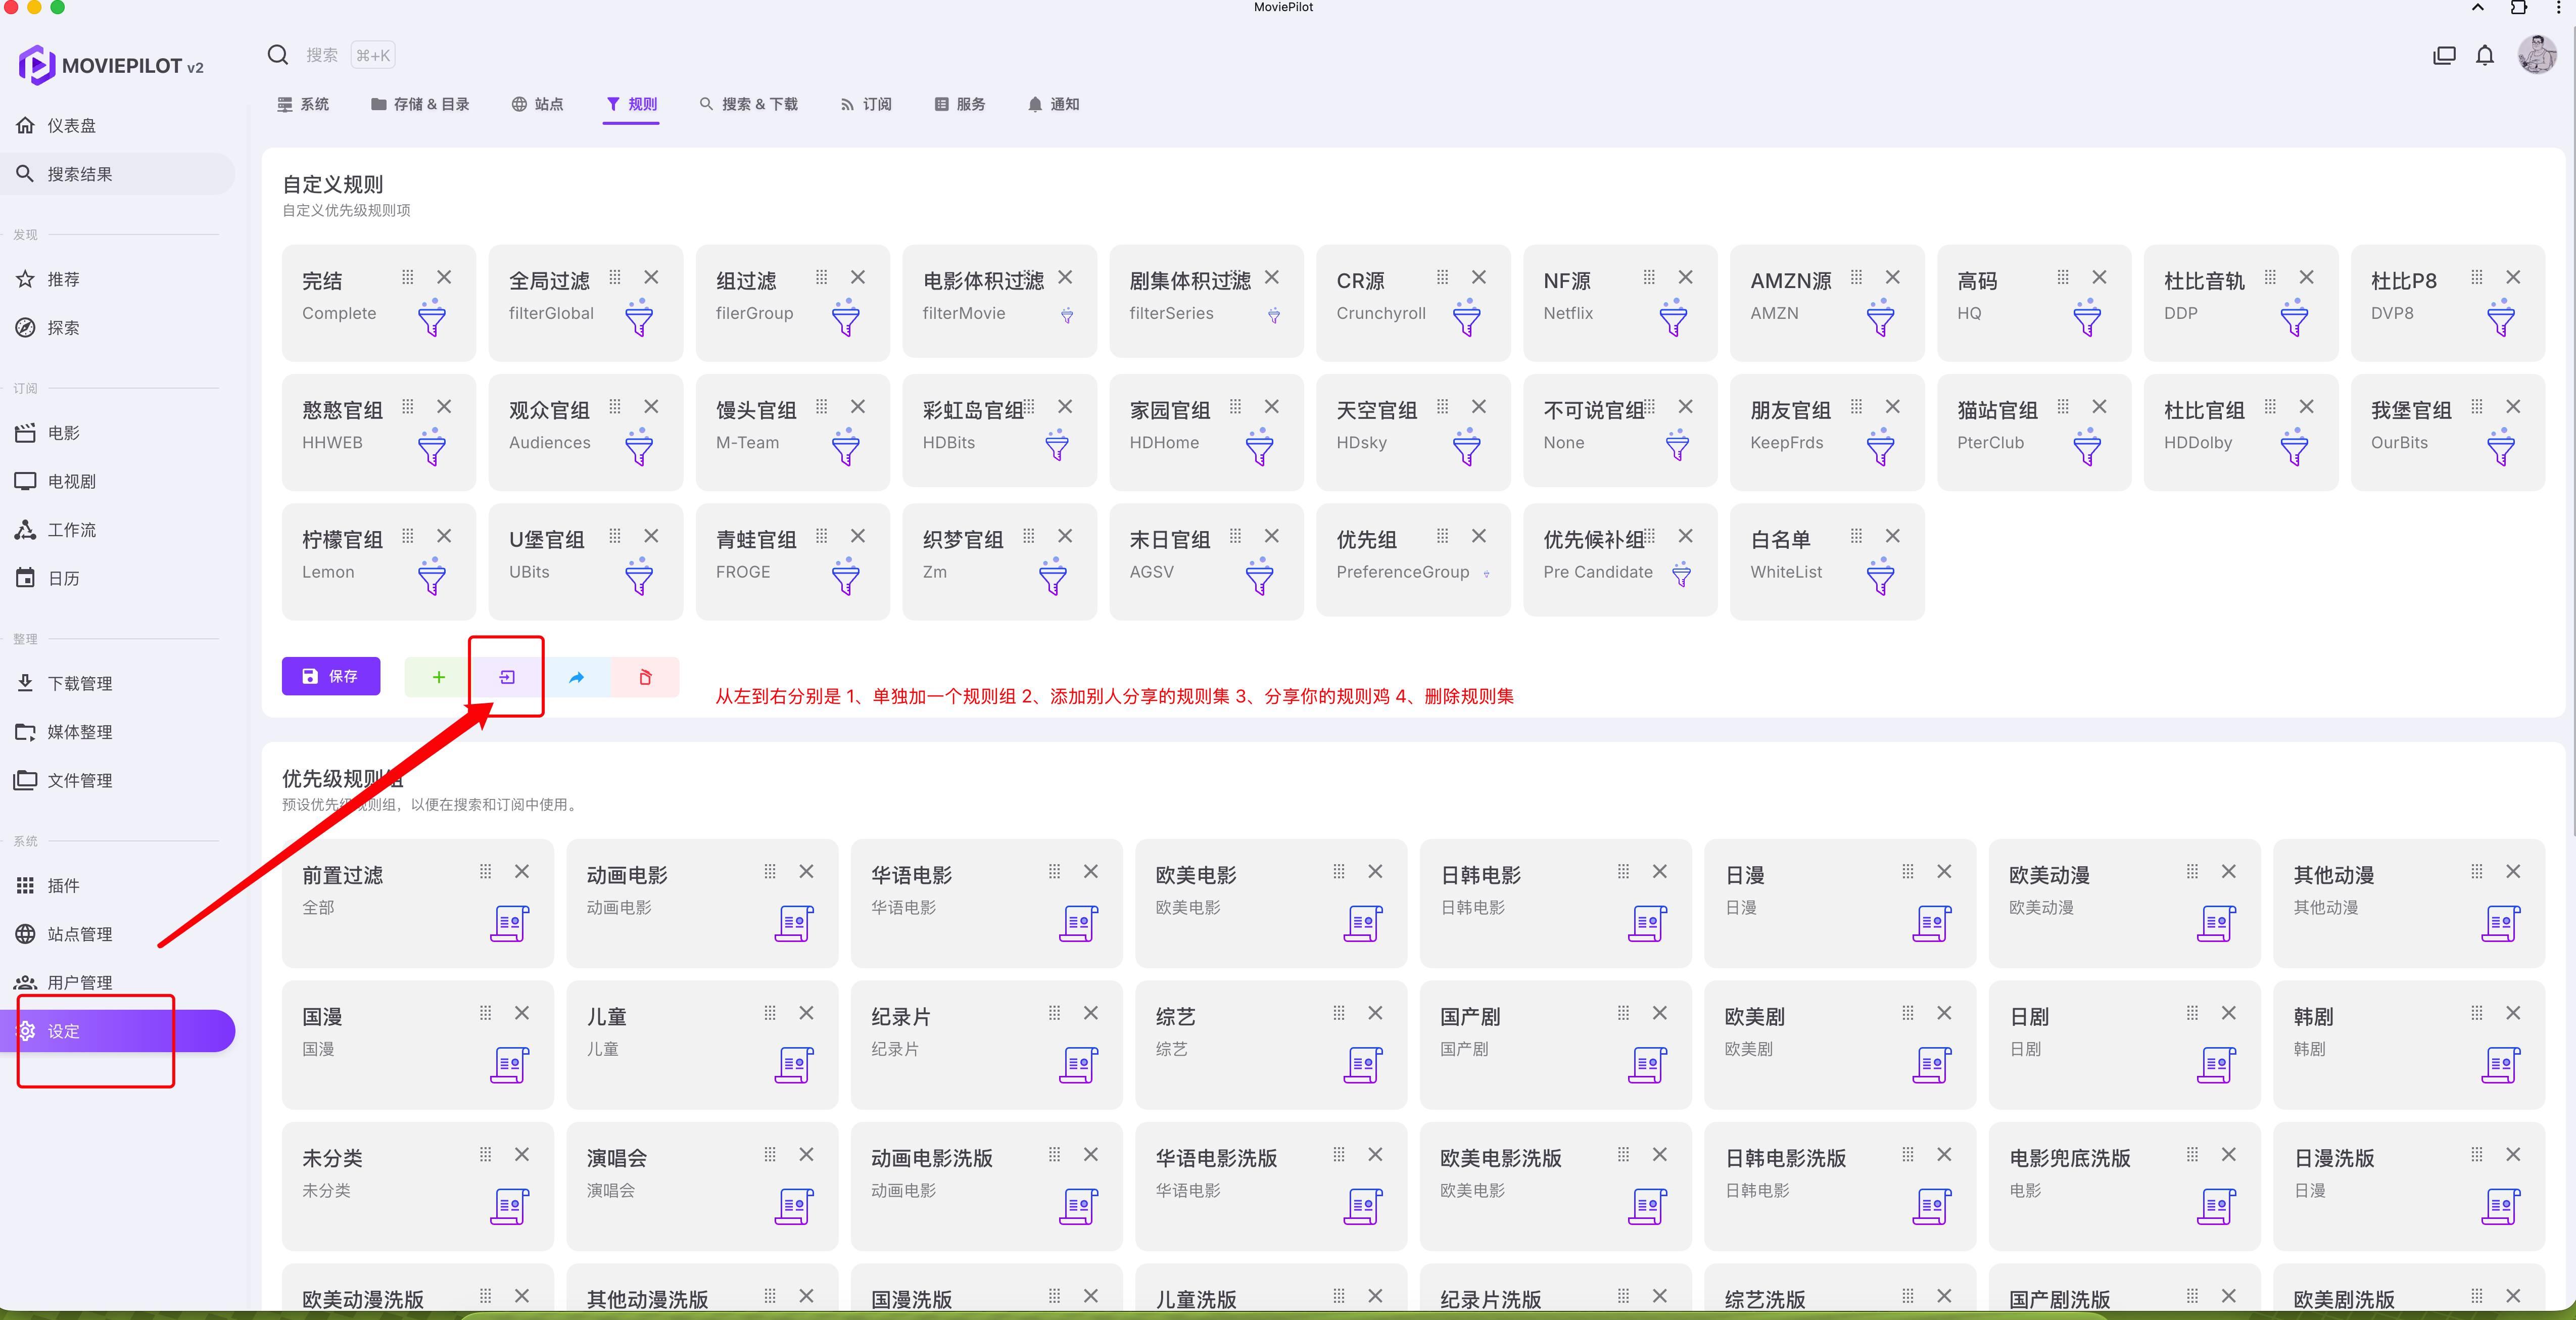Click drag handle on 全局过滤 card
The image size is (2576, 1320).
coord(615,277)
